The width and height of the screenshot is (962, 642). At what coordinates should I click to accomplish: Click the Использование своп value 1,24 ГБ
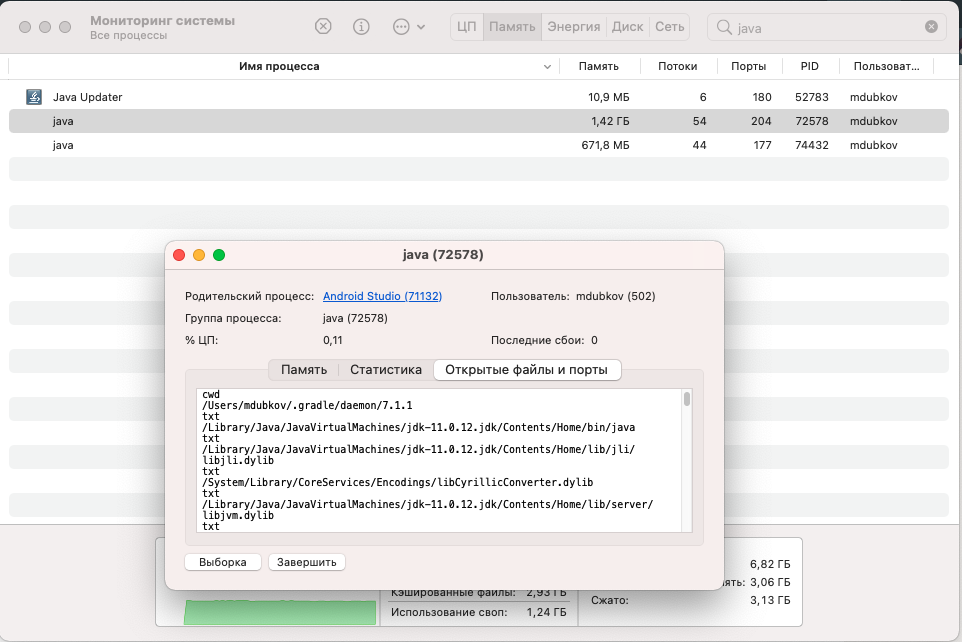pos(546,612)
